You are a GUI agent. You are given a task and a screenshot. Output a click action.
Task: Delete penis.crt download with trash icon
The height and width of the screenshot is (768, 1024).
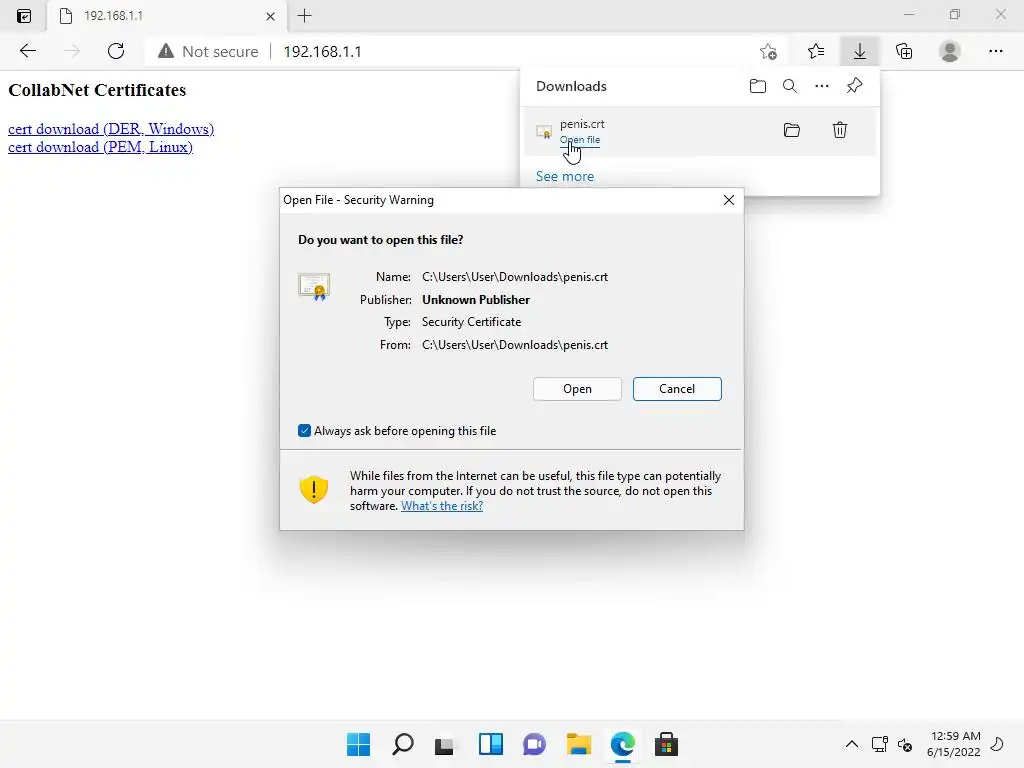(x=840, y=130)
